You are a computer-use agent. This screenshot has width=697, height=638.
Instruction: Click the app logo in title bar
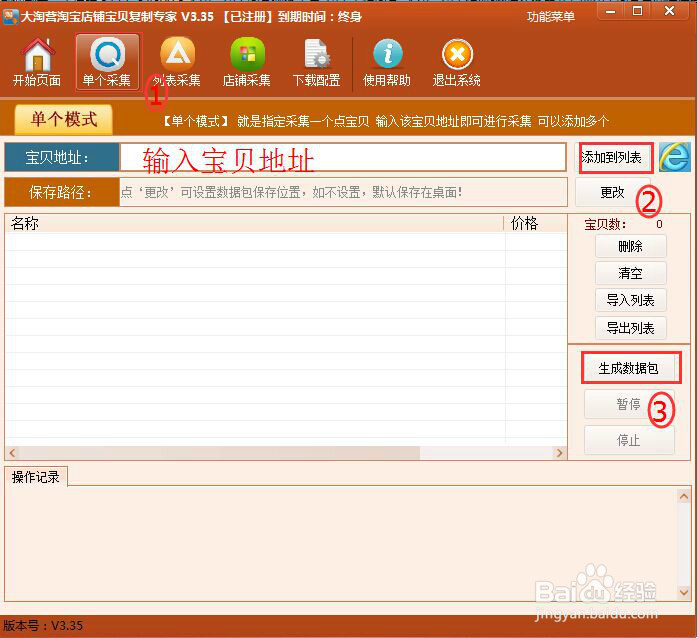click(10, 16)
